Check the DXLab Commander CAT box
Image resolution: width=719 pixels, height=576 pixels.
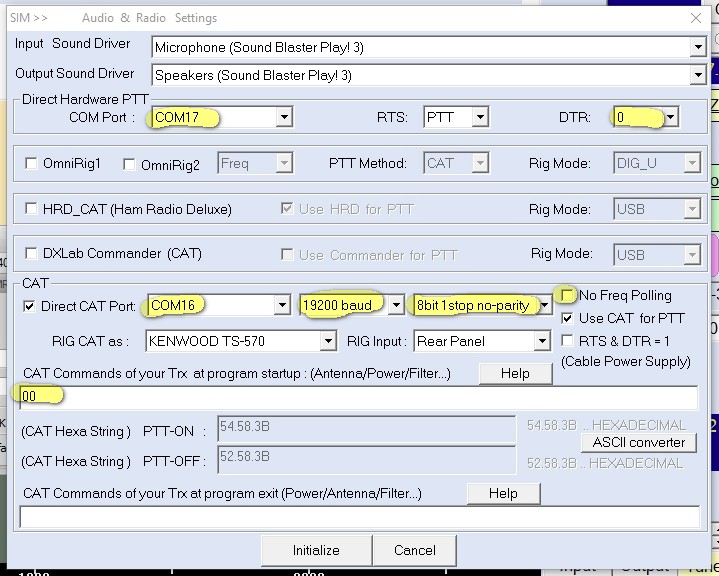pyautogui.click(x=32, y=254)
